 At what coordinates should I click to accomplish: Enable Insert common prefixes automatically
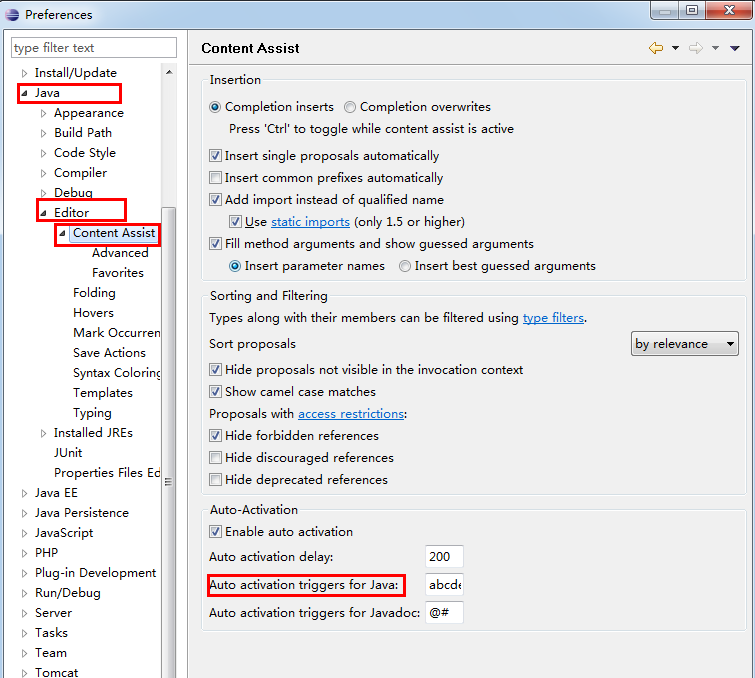coord(215,178)
